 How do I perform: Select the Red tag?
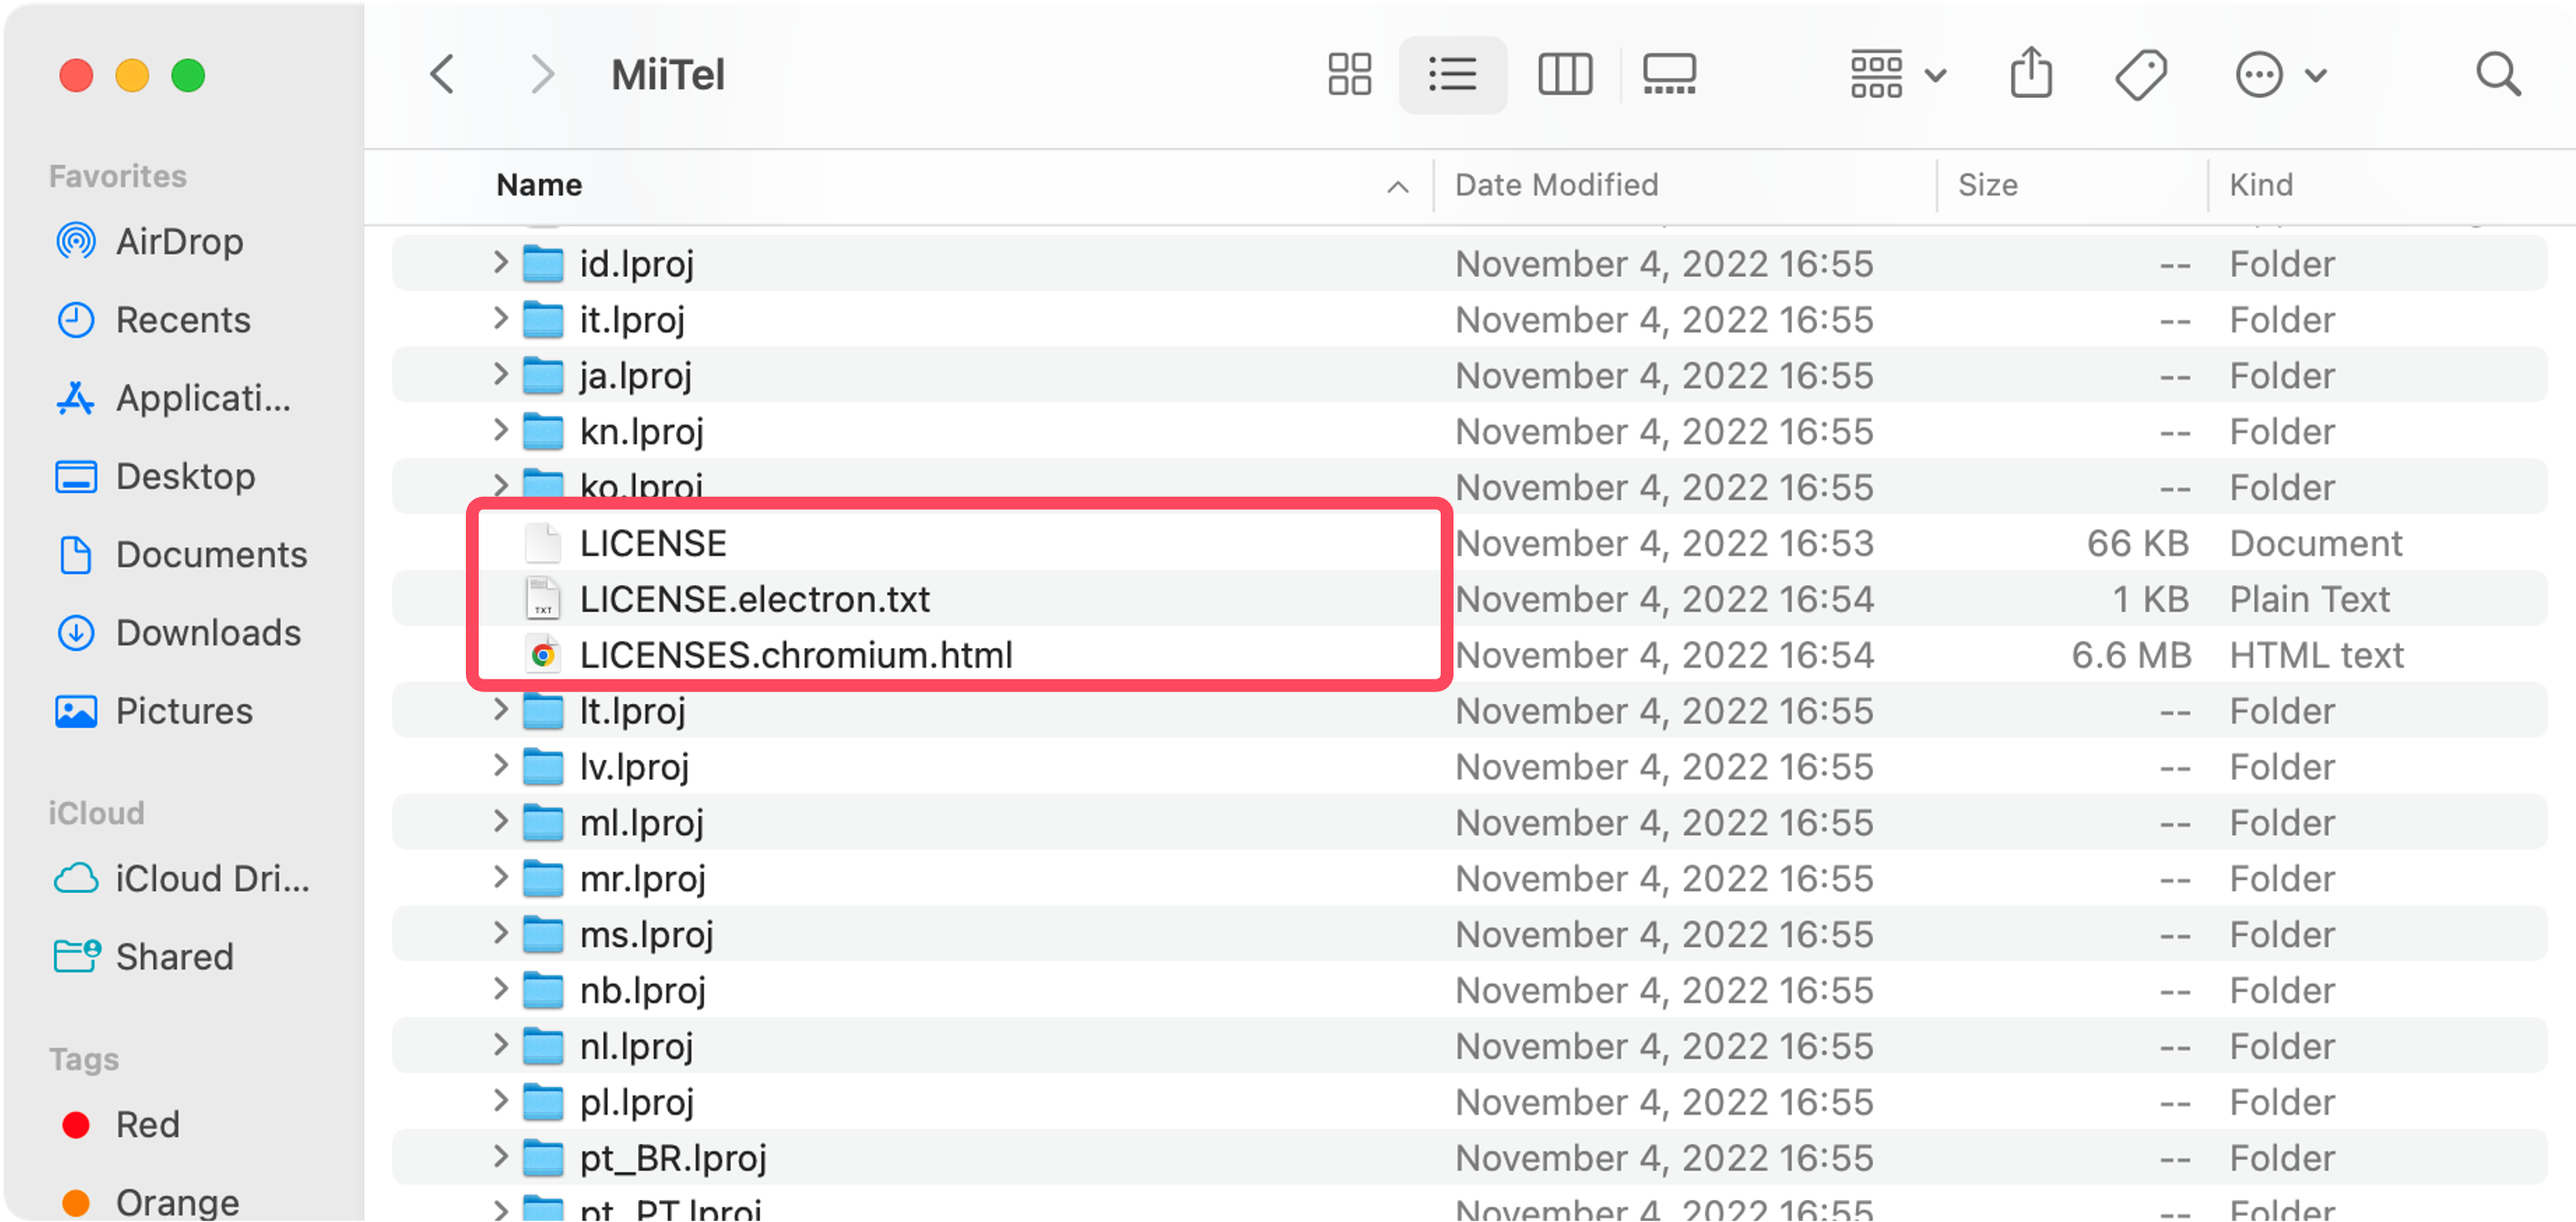pos(147,1125)
